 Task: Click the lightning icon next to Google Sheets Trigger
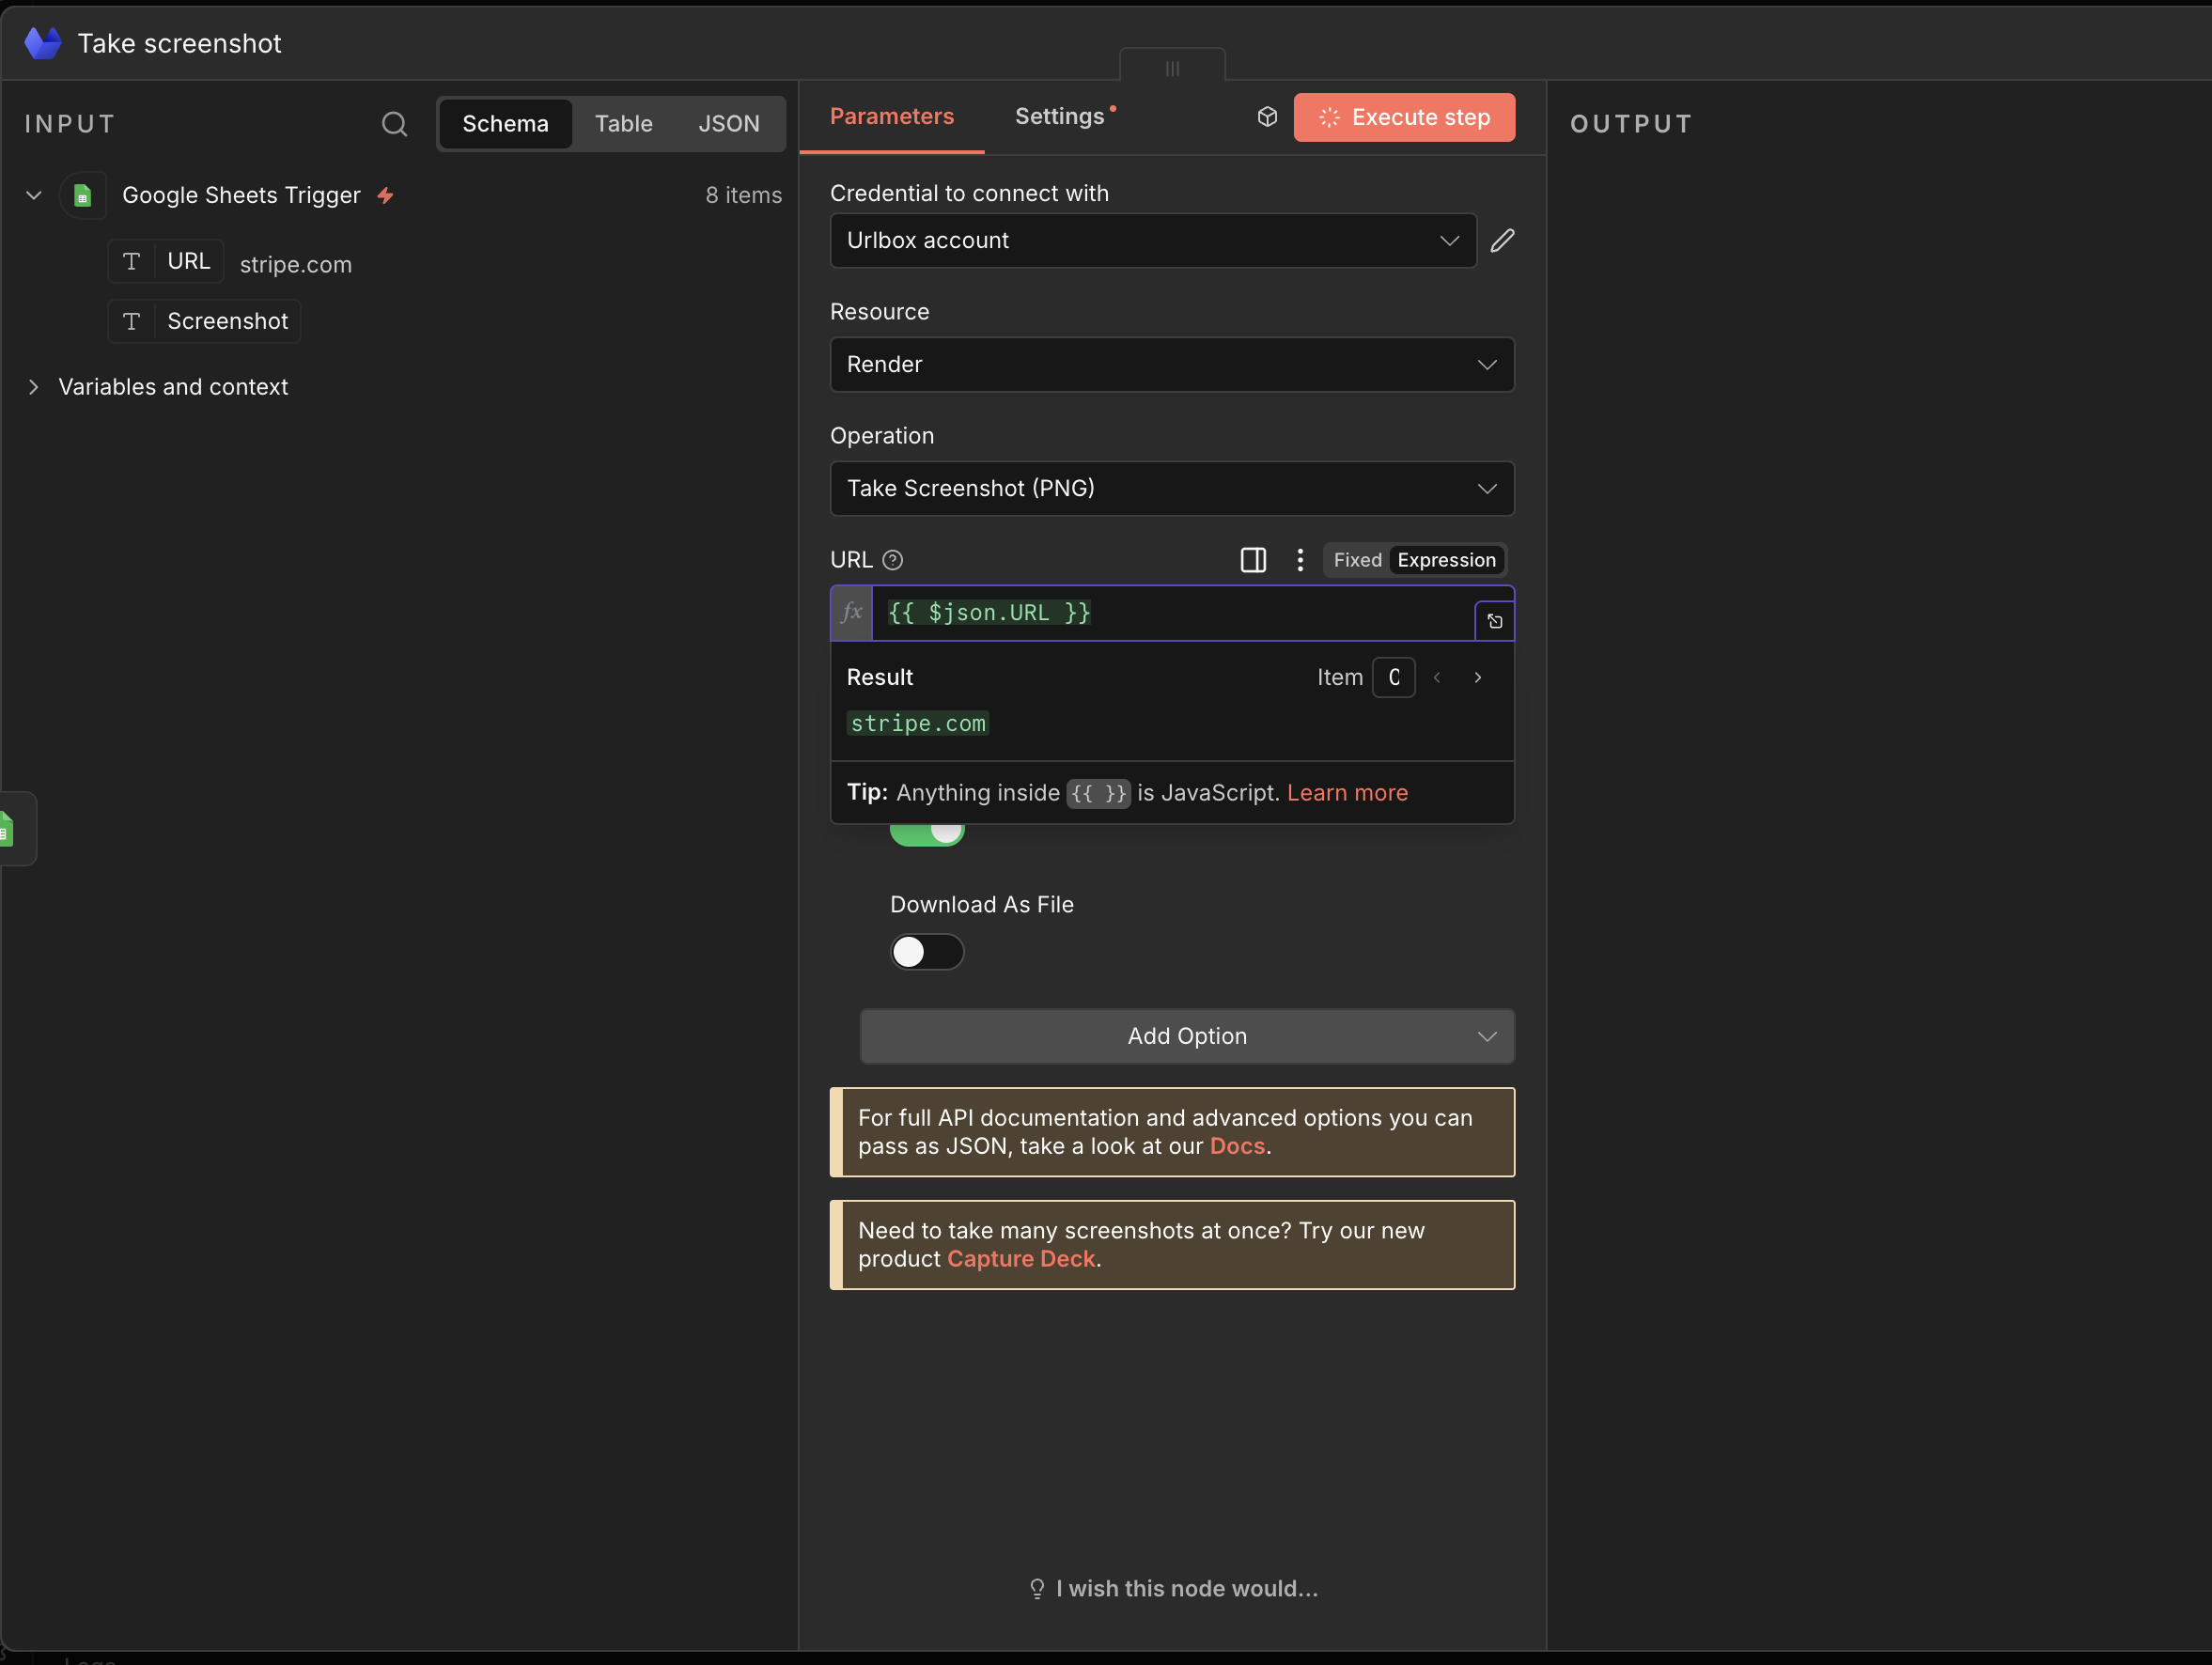click(386, 195)
